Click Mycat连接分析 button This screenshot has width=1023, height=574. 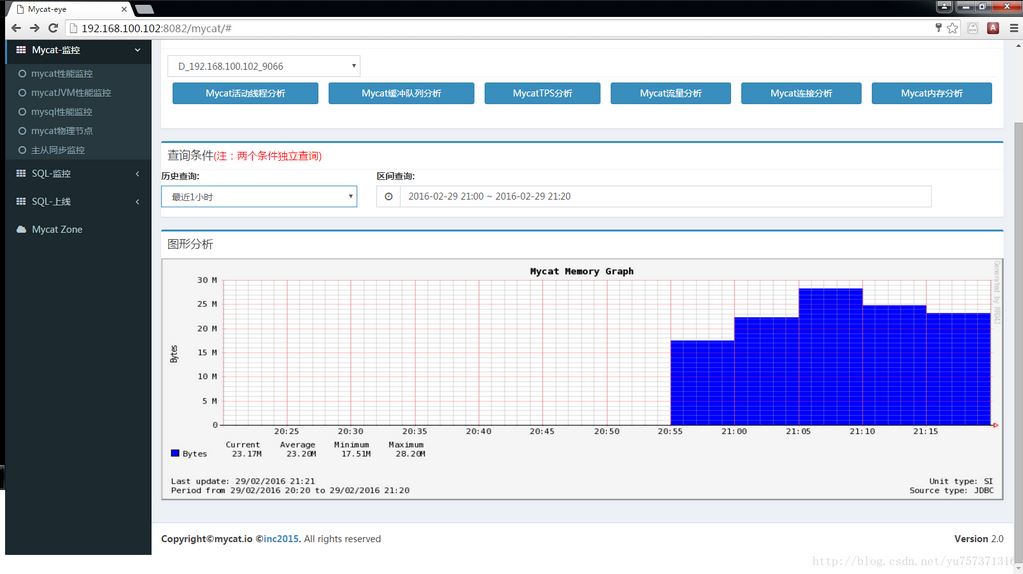[801, 93]
